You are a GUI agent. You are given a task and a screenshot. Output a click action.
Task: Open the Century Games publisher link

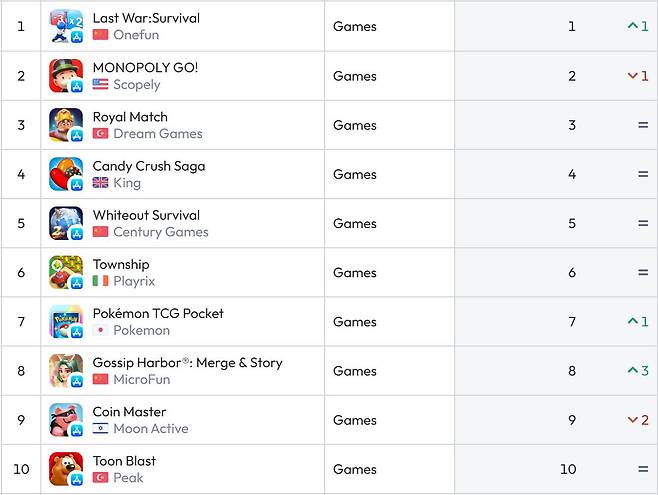[160, 232]
